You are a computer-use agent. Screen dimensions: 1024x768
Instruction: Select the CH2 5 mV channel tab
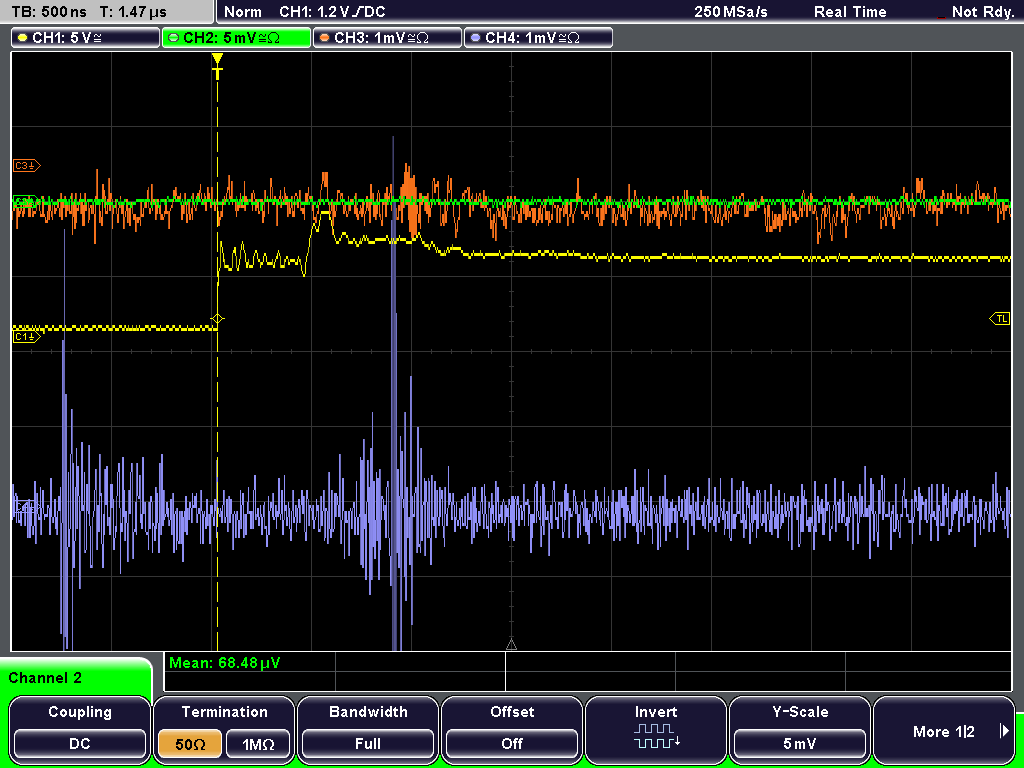pyautogui.click(x=236, y=37)
